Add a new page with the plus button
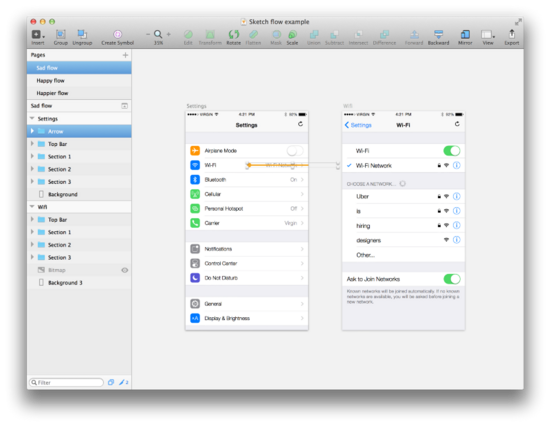The image size is (550, 426). 125,55
